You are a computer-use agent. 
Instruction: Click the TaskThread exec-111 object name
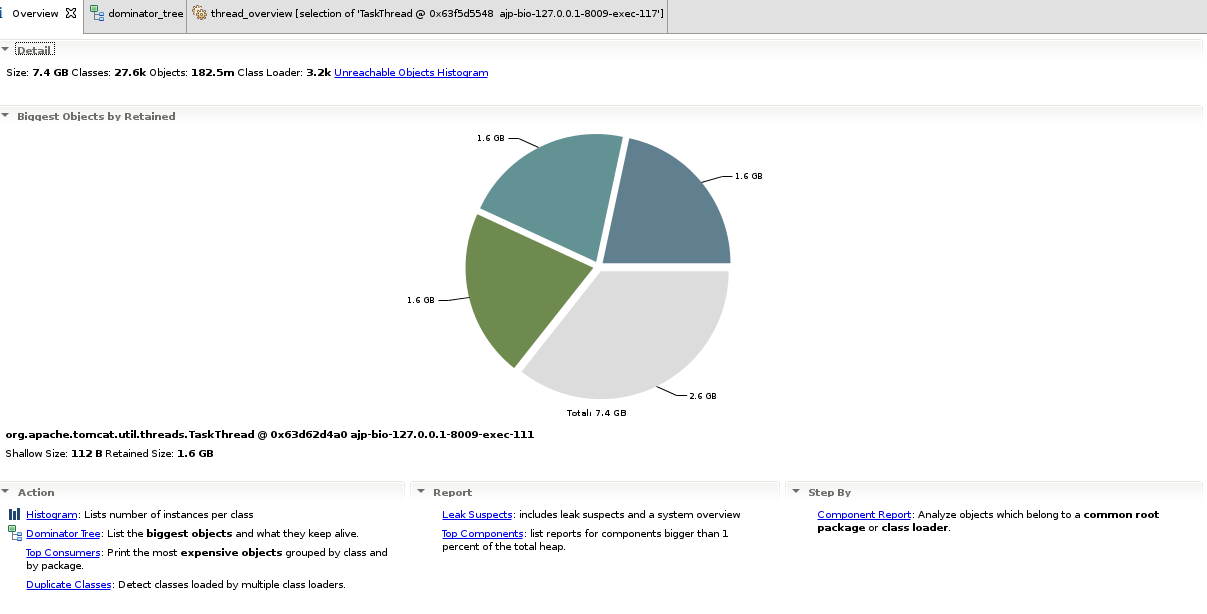(270, 435)
